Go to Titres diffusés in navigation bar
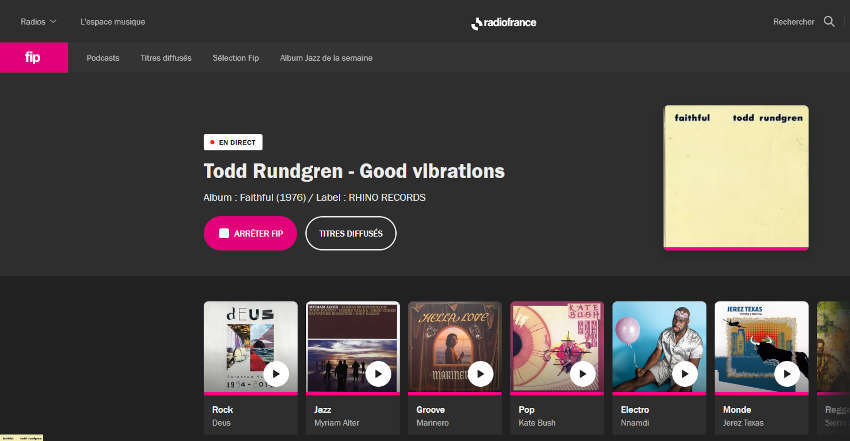850x441 pixels. pyautogui.click(x=166, y=58)
